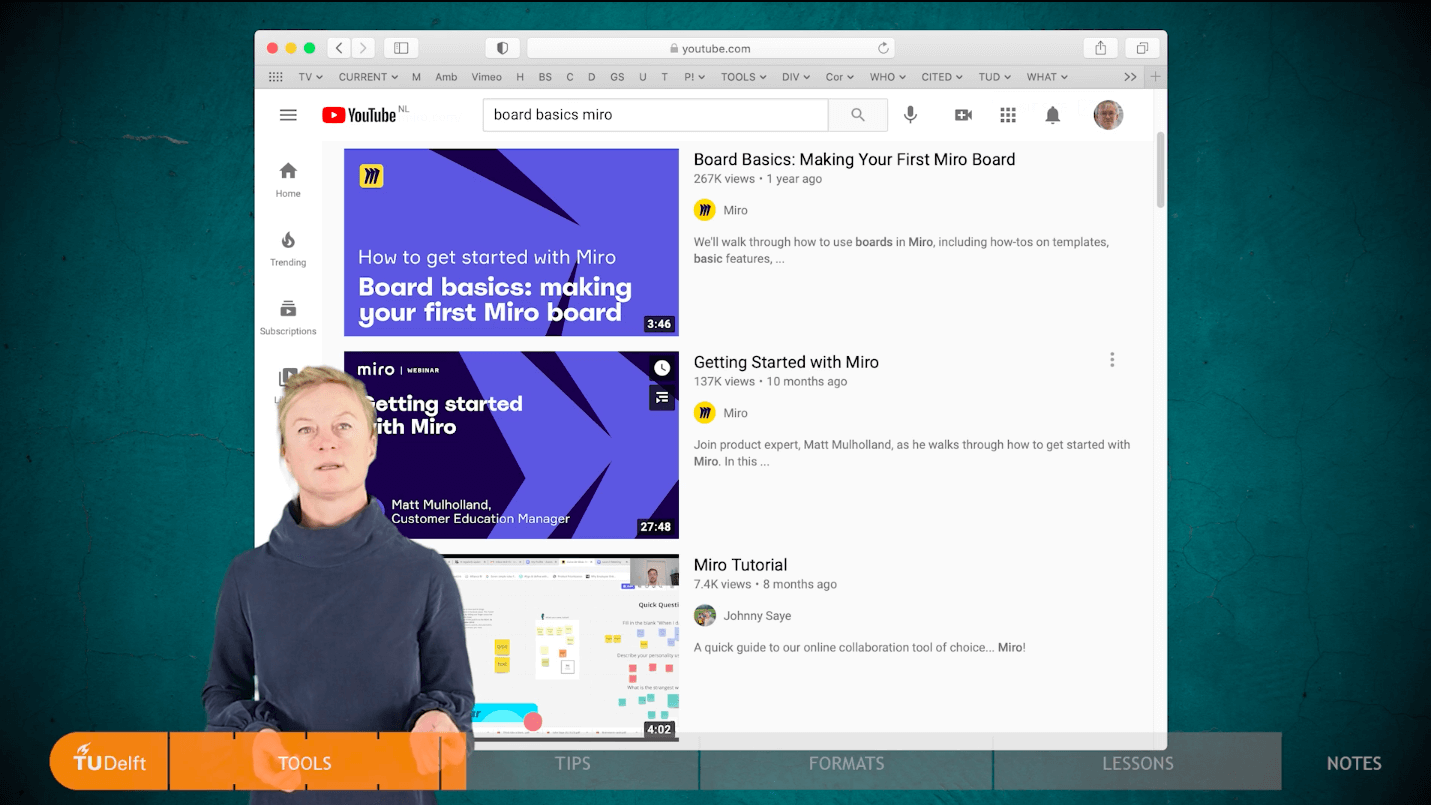Viewport: 1431px width, 805px height.
Task: Open the Amb bookmark
Action: pyautogui.click(x=446, y=77)
